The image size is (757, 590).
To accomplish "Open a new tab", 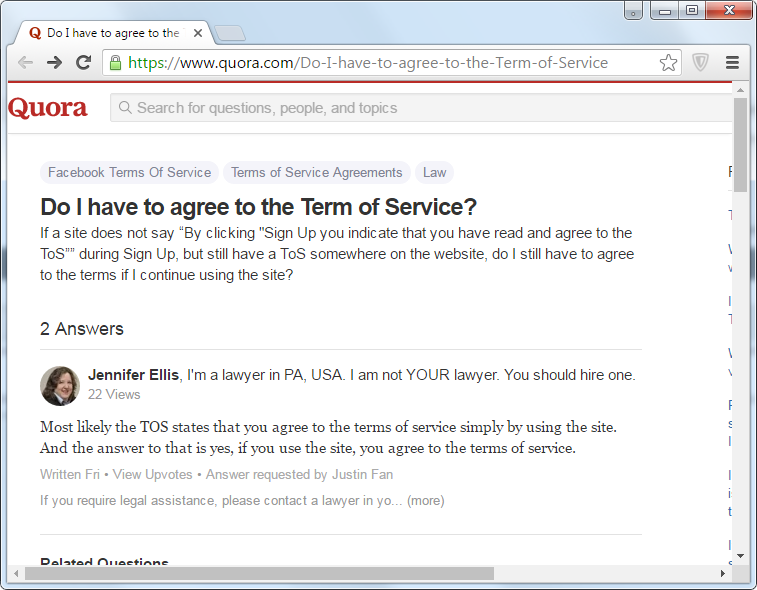I will (x=229, y=34).
